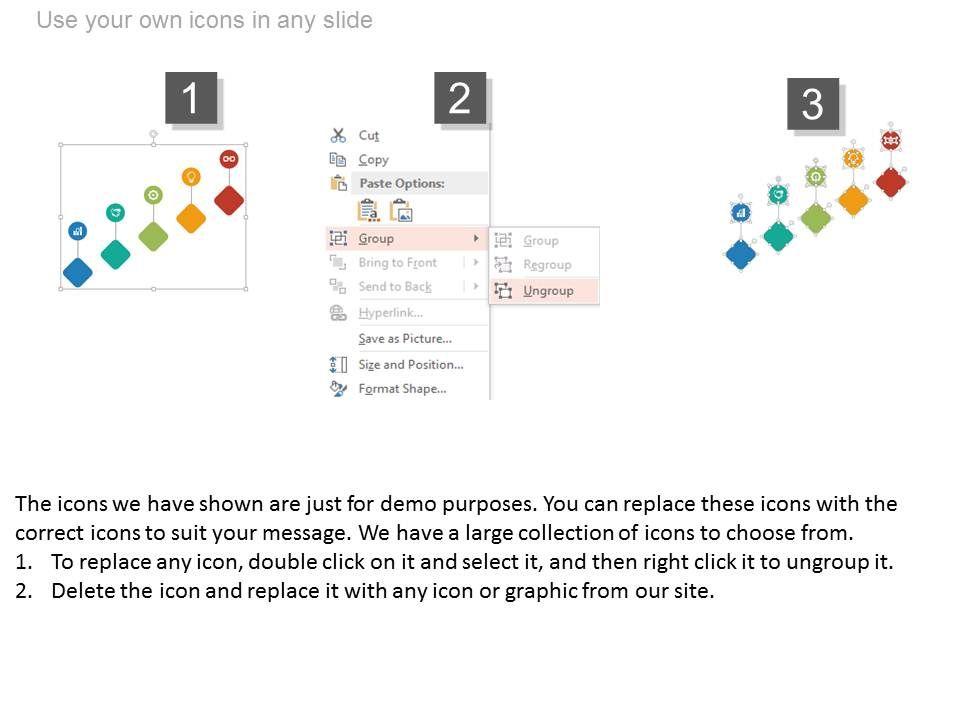
Task: Click the teal handshake icon in diagram 1
Action: pos(116,212)
